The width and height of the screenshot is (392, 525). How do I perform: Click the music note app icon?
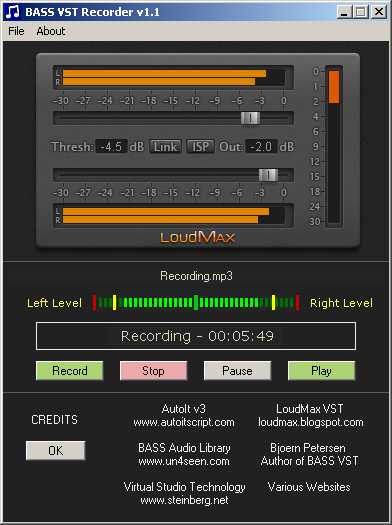[x=13, y=12]
